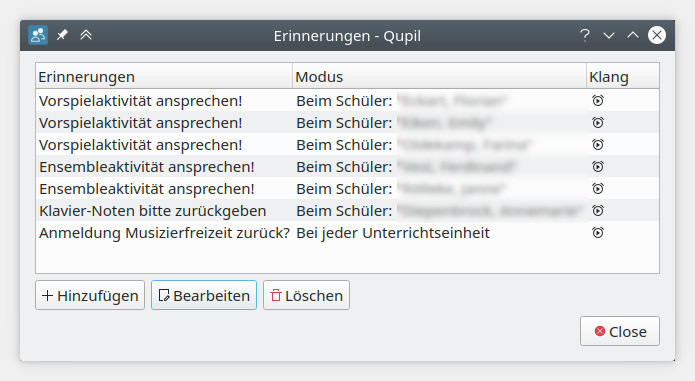The height and width of the screenshot is (381, 695).
Task: Click the question mark help icon
Action: tap(585, 35)
